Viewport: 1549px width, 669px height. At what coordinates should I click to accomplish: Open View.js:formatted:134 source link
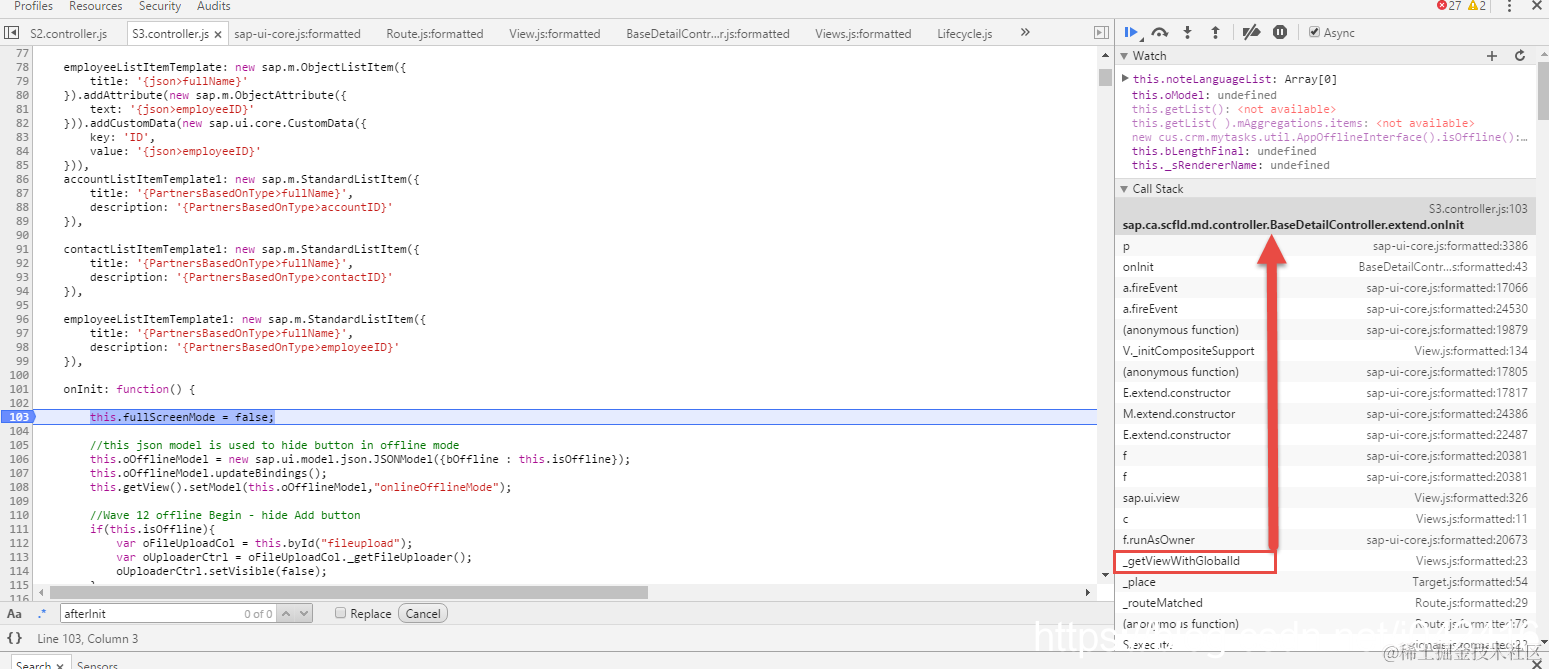[1471, 351]
